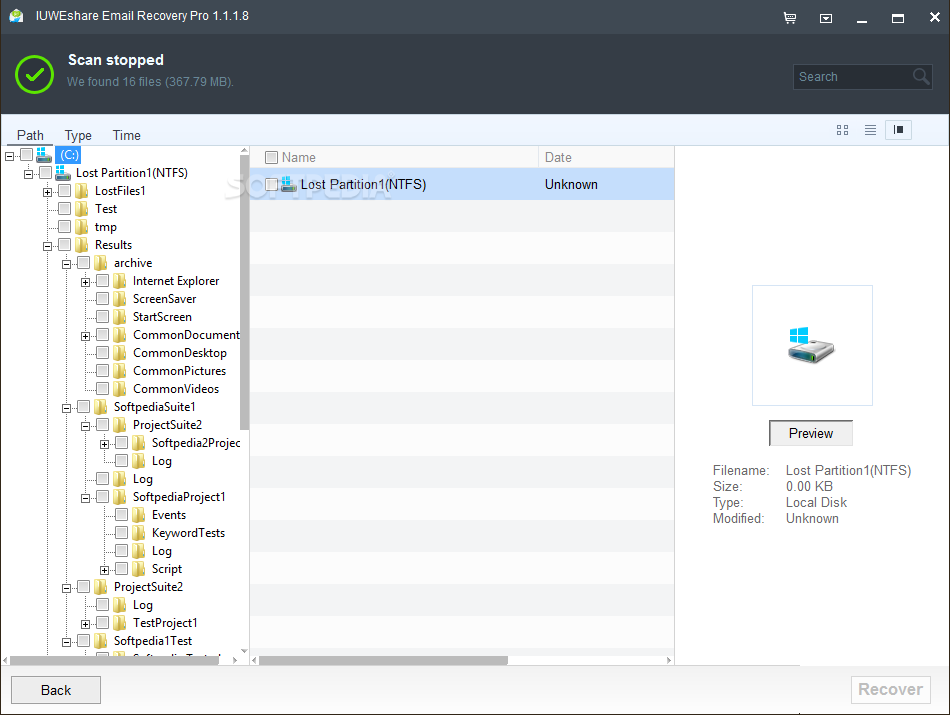950x715 pixels.
Task: Switch to thumbnail grid view
Action: click(x=842, y=130)
